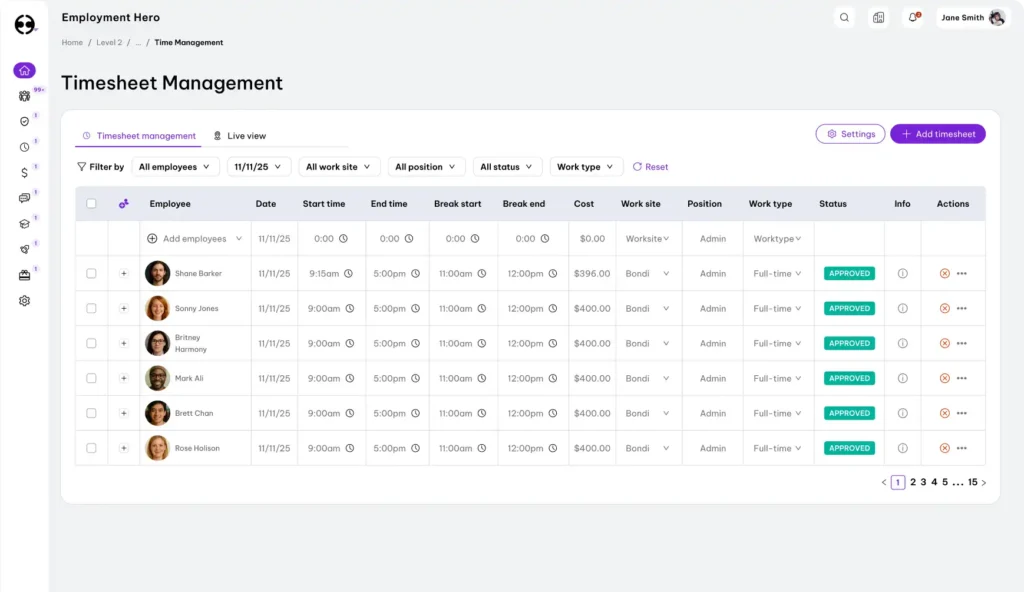Open sidebar settings gear icon
Image resolution: width=1024 pixels, height=592 pixels.
(x=24, y=300)
